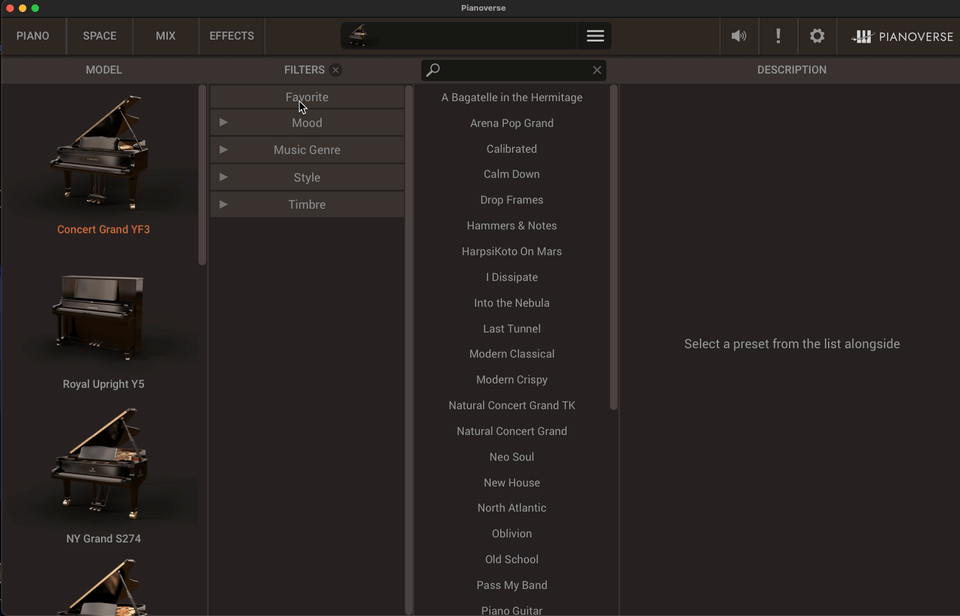Click the speaker volume icon
The image size is (960, 616).
[738, 36]
